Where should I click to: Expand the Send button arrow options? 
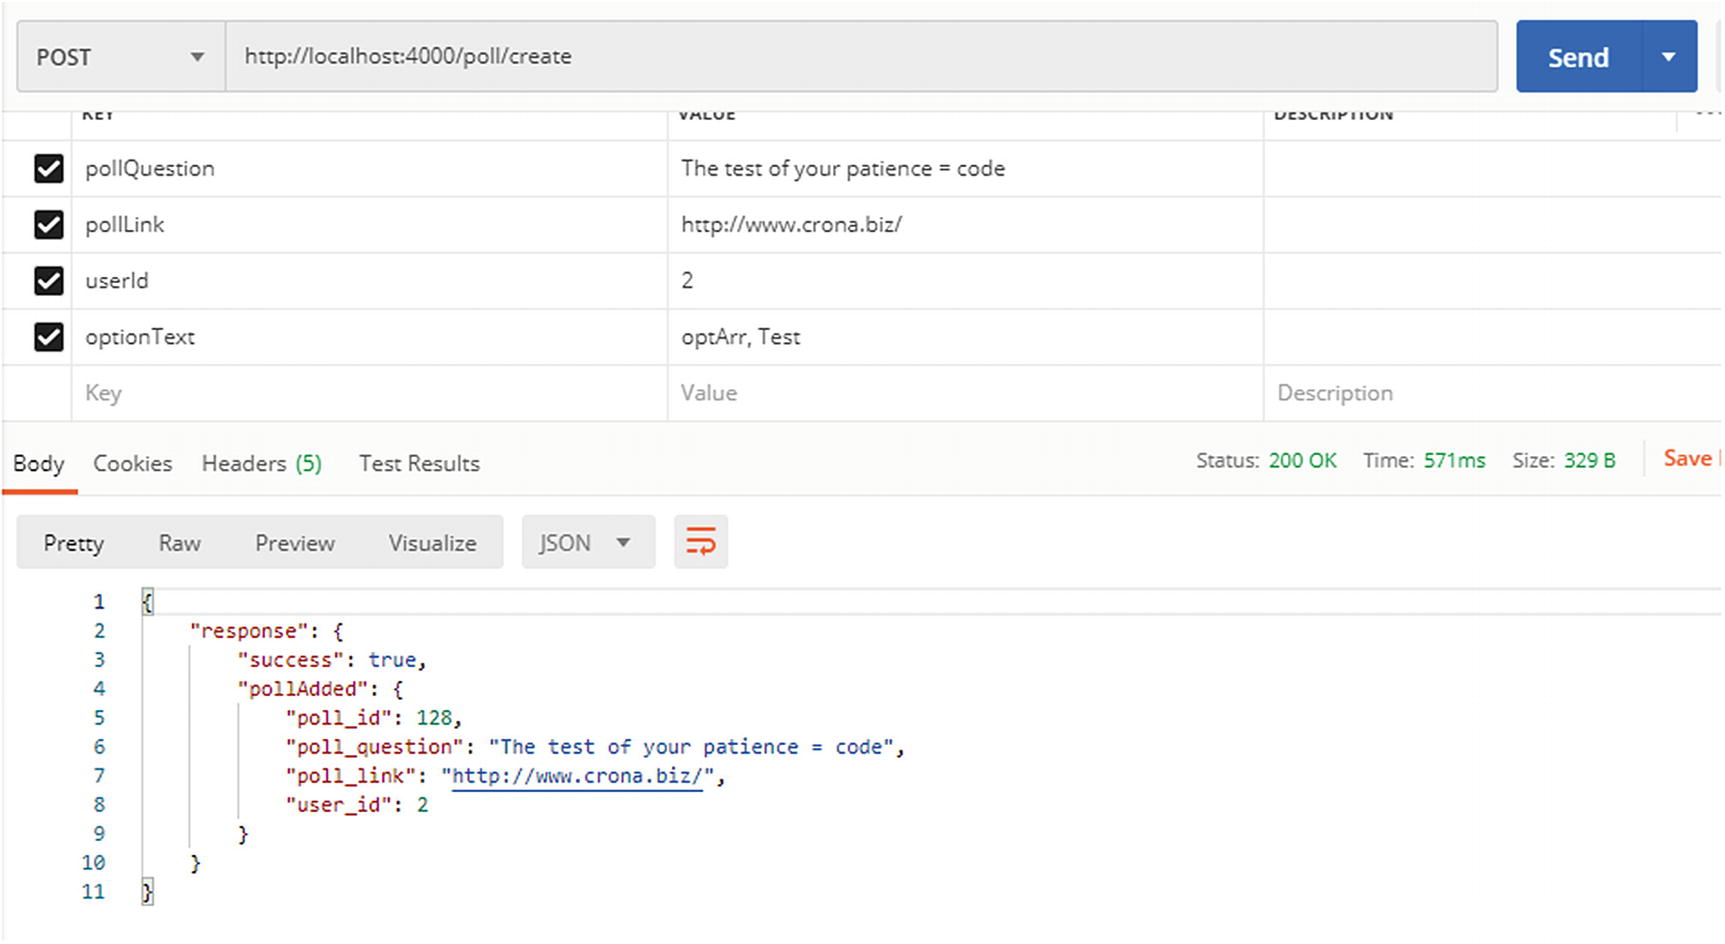pyautogui.click(x=1668, y=57)
